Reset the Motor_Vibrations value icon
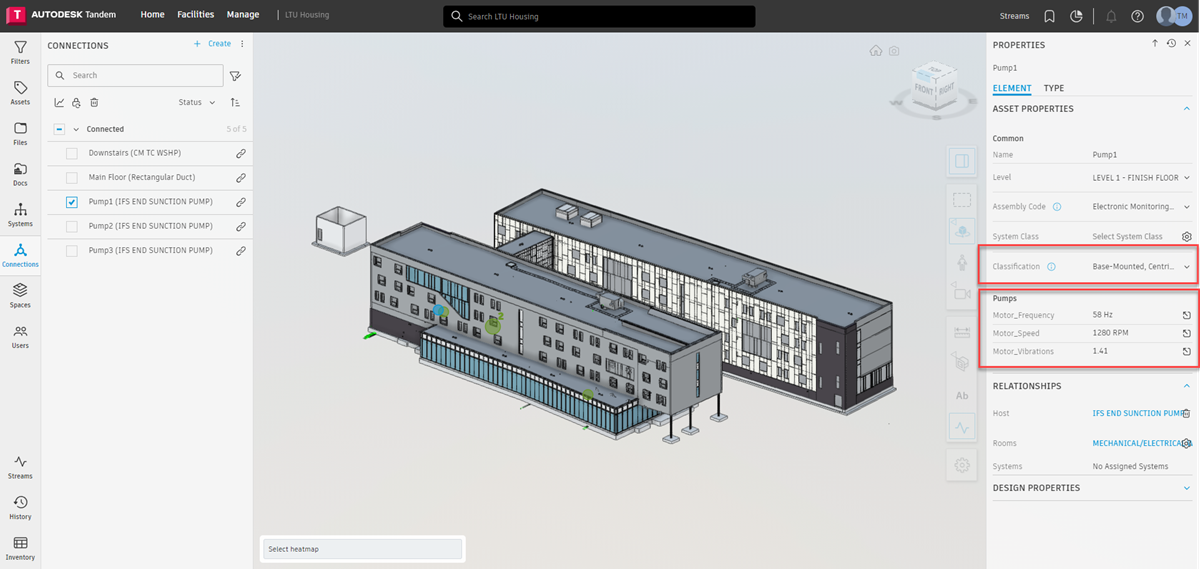The image size is (1200, 569). point(1186,351)
